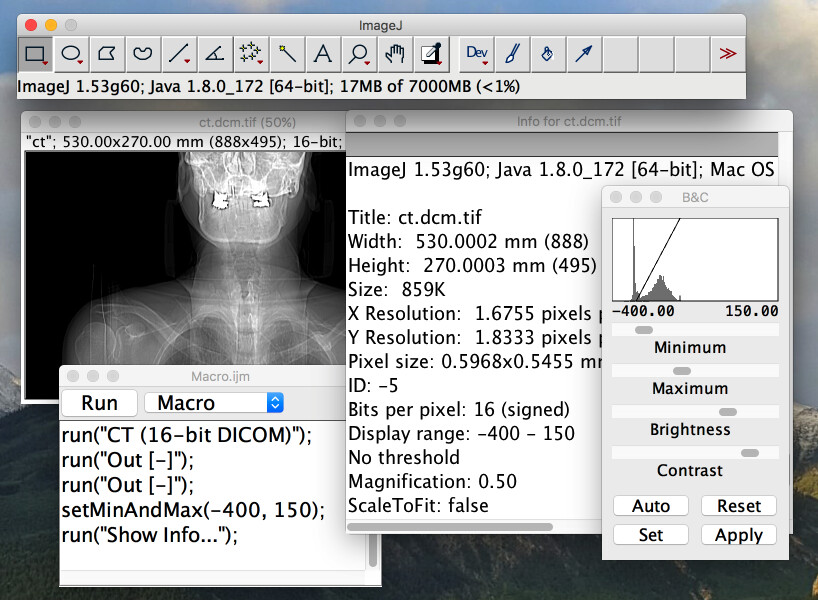Adjust the Brightness slider
The image size is (818, 600).
(x=727, y=411)
